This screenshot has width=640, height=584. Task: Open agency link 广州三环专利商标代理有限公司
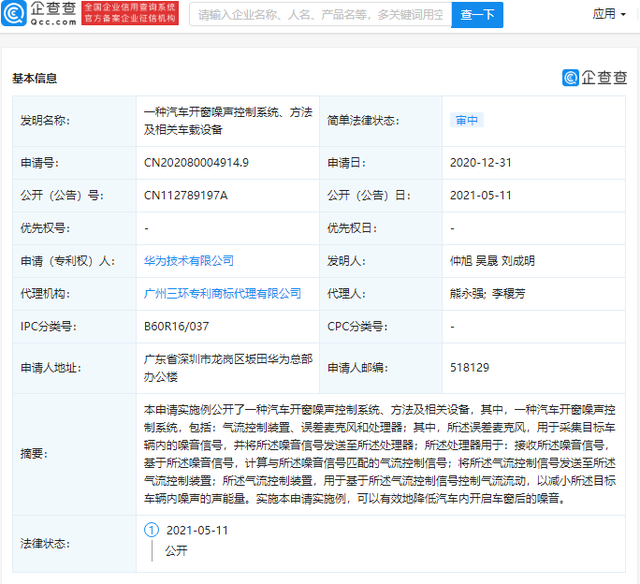pyautogui.click(x=222, y=293)
